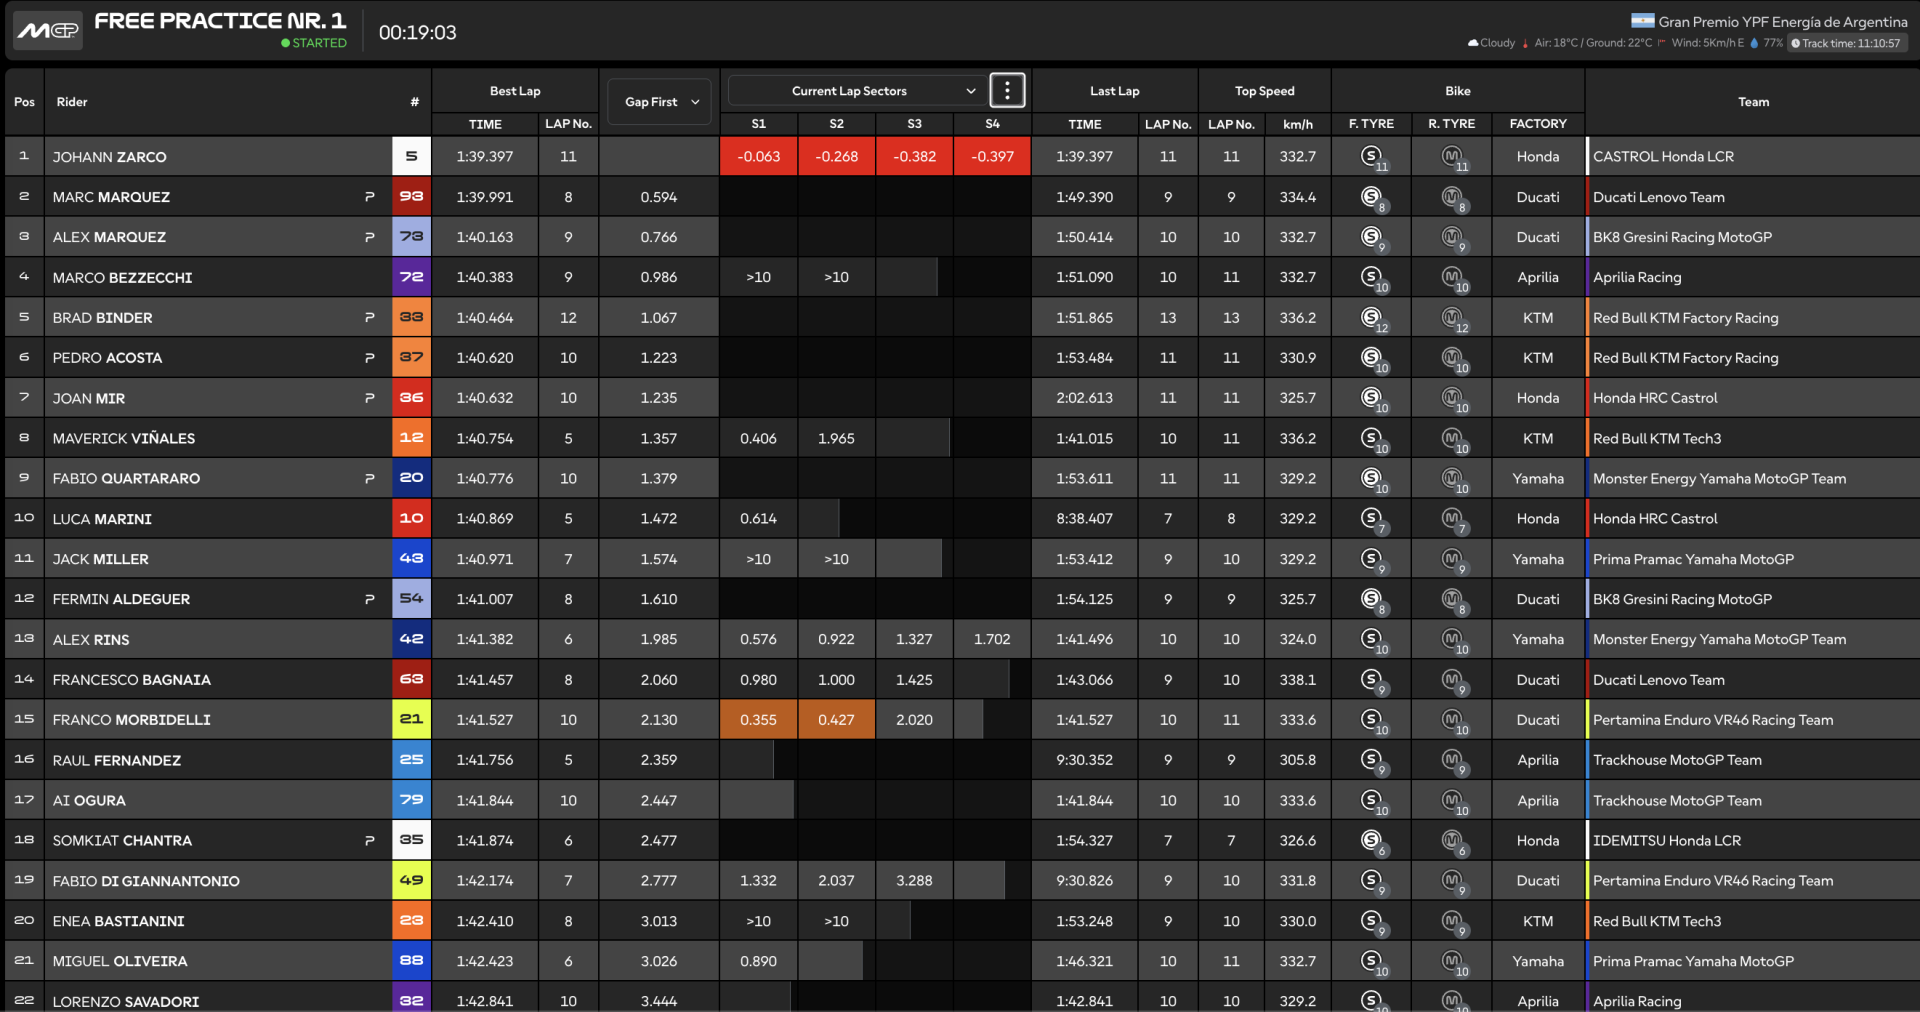Click rider name AI OGURA
The width and height of the screenshot is (1920, 1012).
tap(89, 801)
